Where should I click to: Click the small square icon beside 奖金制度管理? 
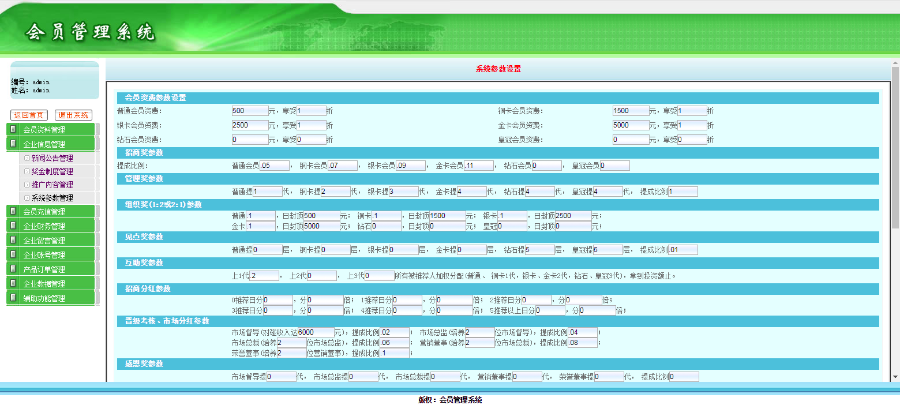(x=26, y=171)
